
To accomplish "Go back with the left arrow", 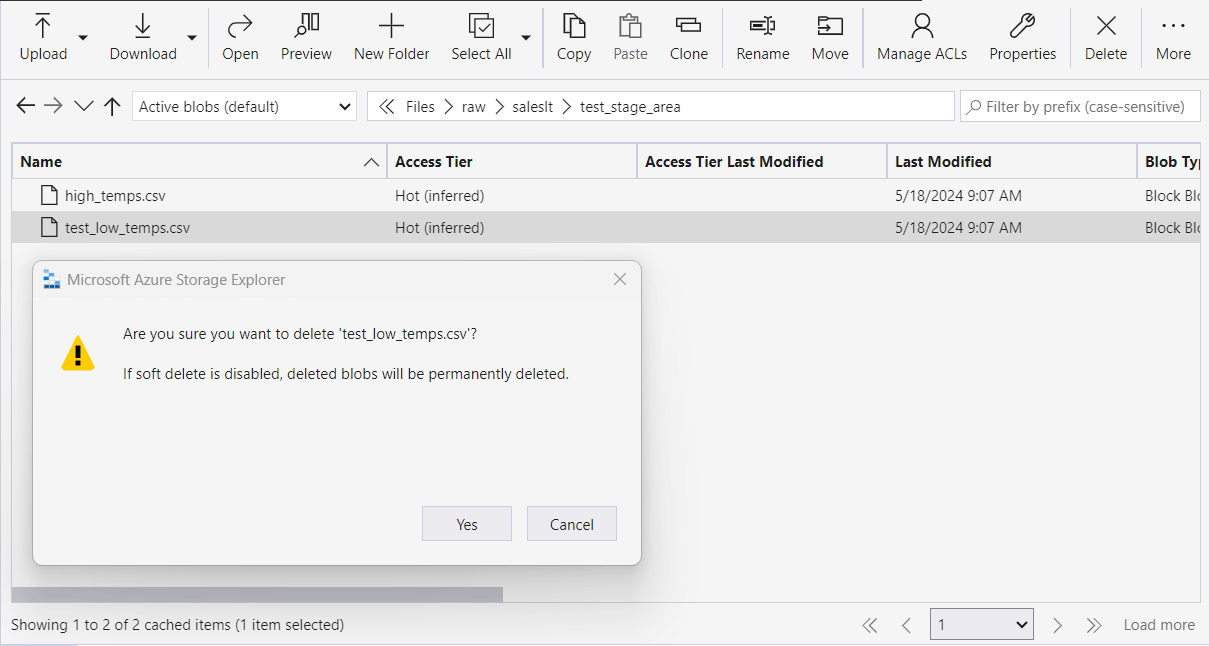I will pyautogui.click(x=26, y=106).
